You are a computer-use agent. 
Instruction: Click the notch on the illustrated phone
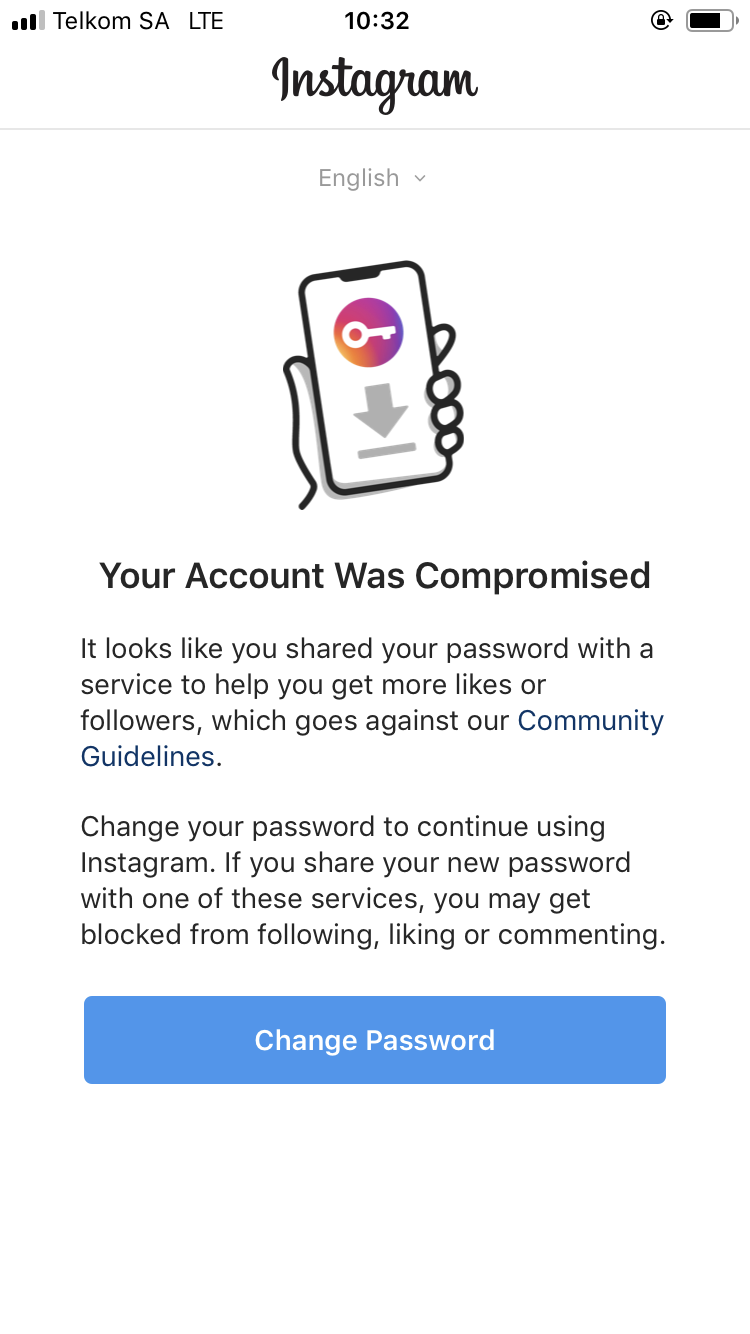coord(361,273)
